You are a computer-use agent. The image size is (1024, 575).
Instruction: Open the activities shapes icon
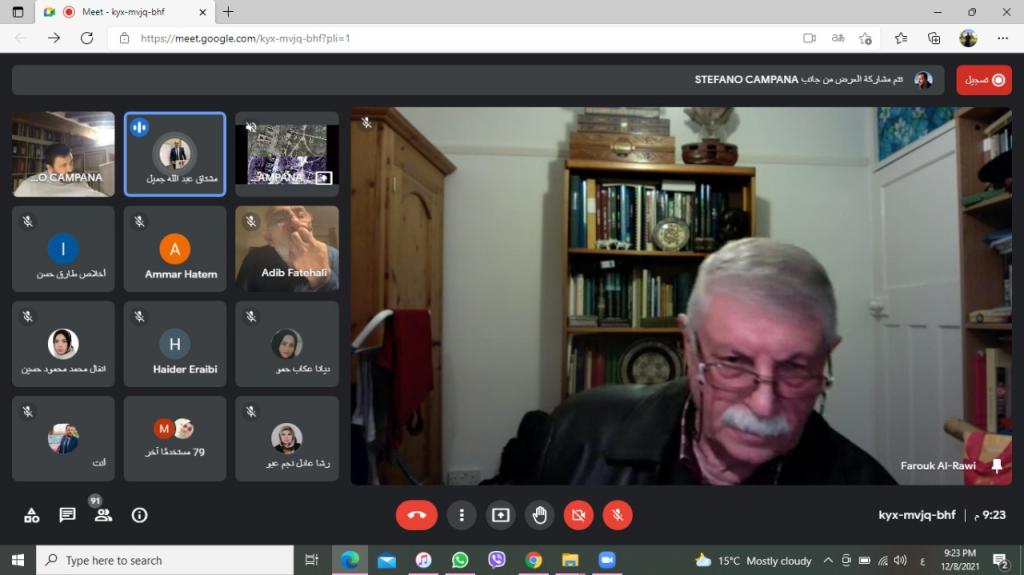31,515
